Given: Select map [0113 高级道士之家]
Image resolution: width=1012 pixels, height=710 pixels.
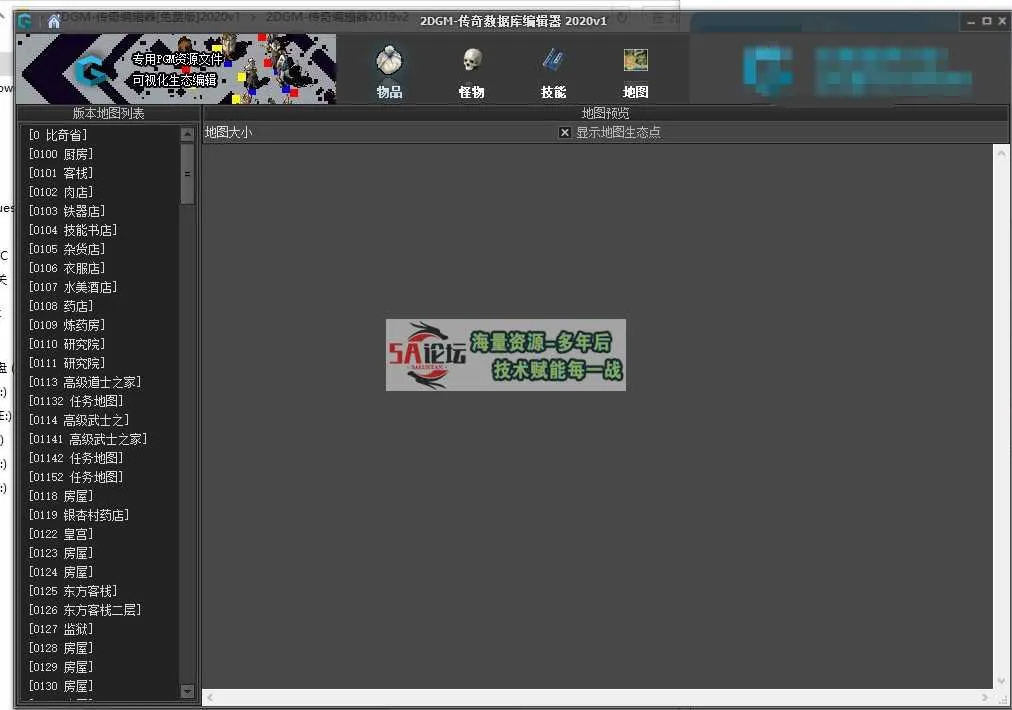Looking at the screenshot, I should point(85,382).
